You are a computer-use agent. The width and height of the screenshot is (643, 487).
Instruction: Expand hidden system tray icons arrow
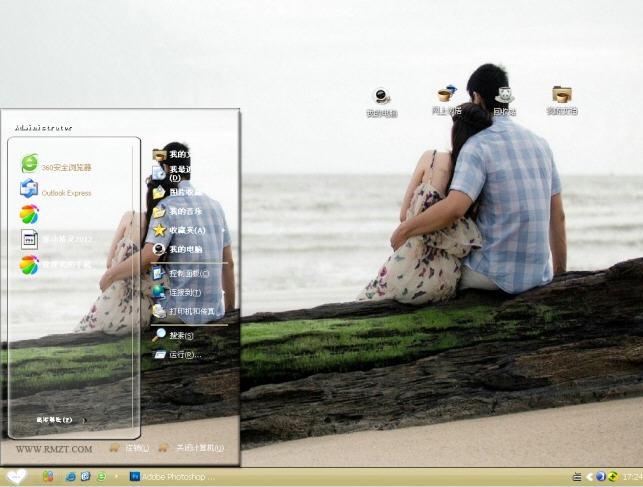590,477
